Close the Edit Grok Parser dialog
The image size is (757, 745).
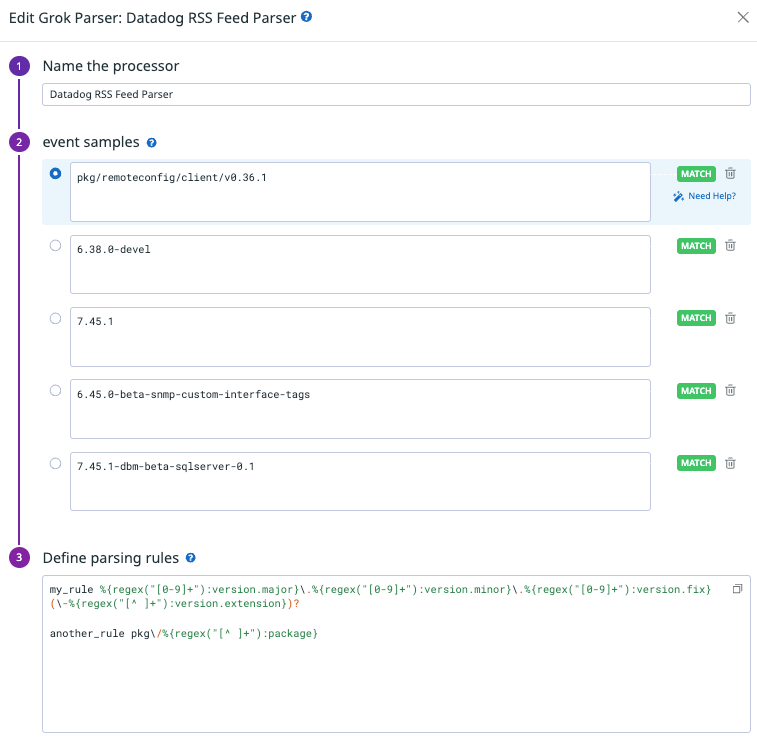(x=742, y=17)
